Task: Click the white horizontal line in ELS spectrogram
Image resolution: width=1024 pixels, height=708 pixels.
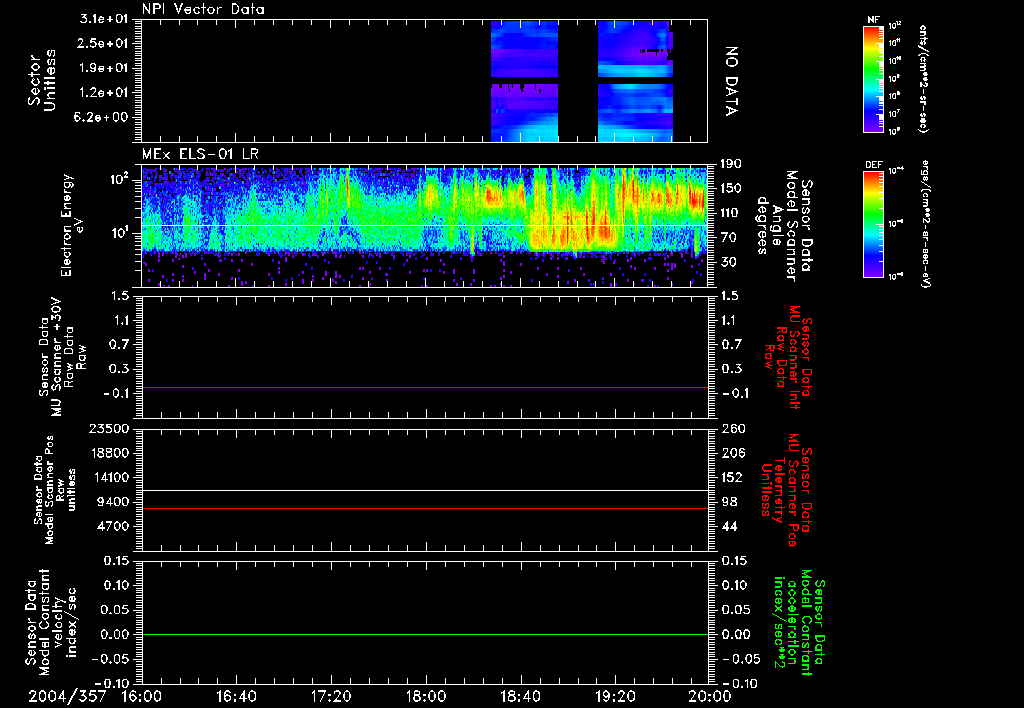Action: tap(424, 226)
